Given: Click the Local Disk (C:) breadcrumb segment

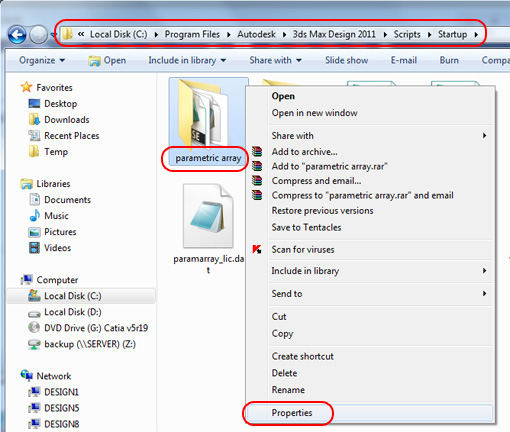Looking at the screenshot, I should 118,34.
